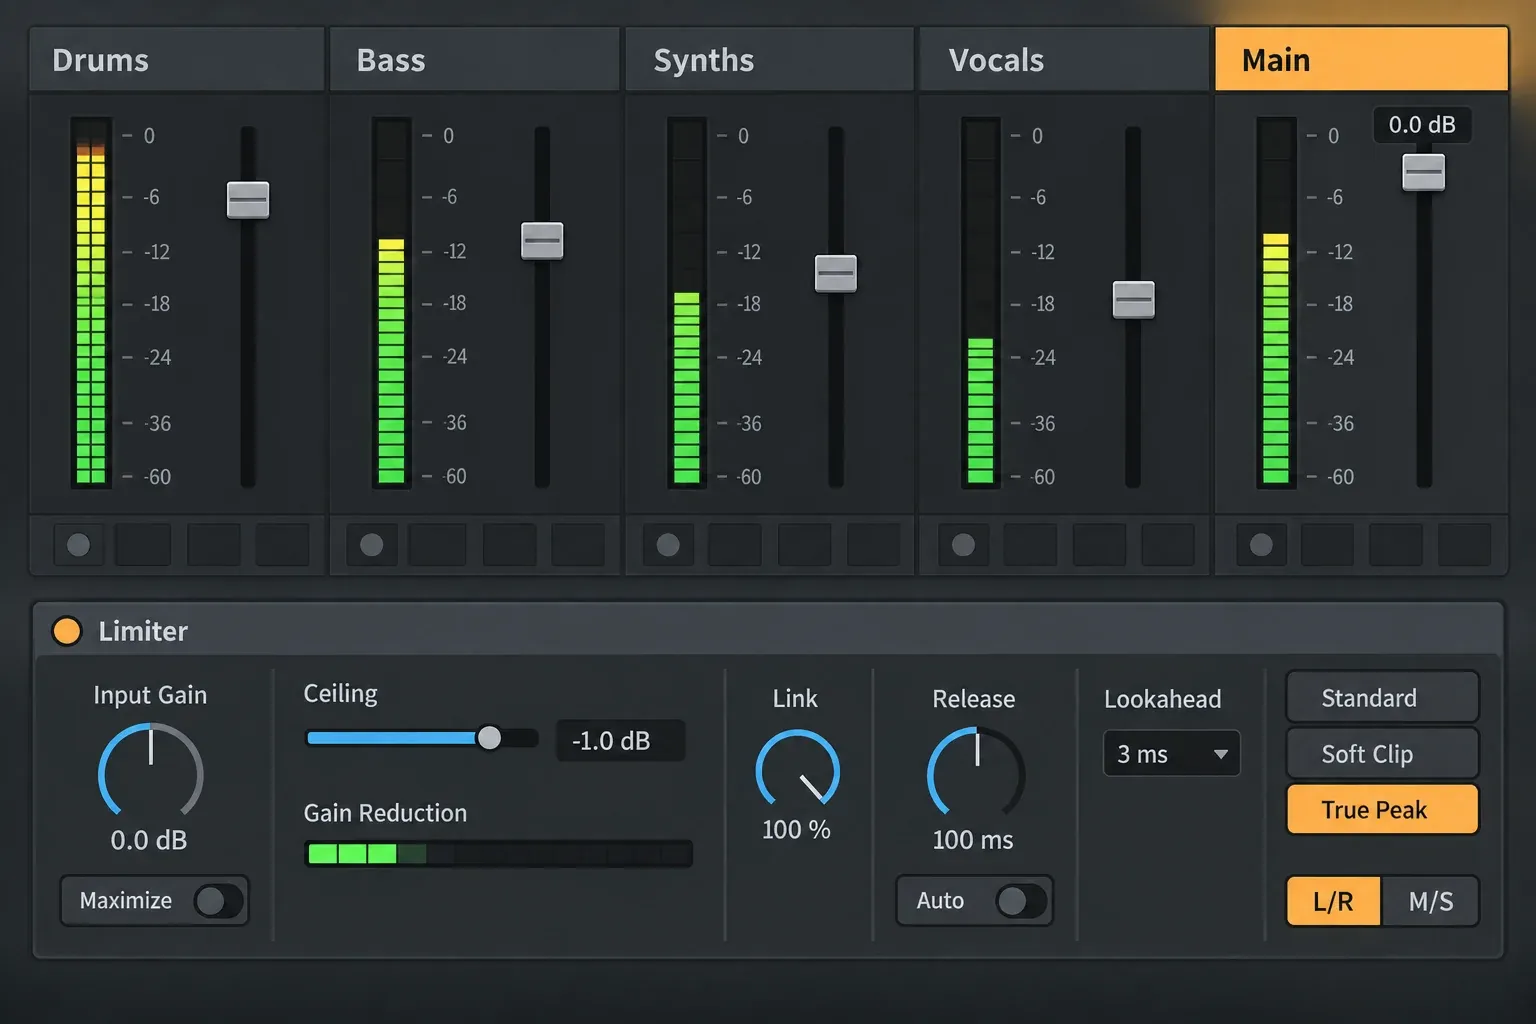Click the Main fader readout showing 0.0 dB
The height and width of the screenshot is (1024, 1536).
(x=1422, y=125)
